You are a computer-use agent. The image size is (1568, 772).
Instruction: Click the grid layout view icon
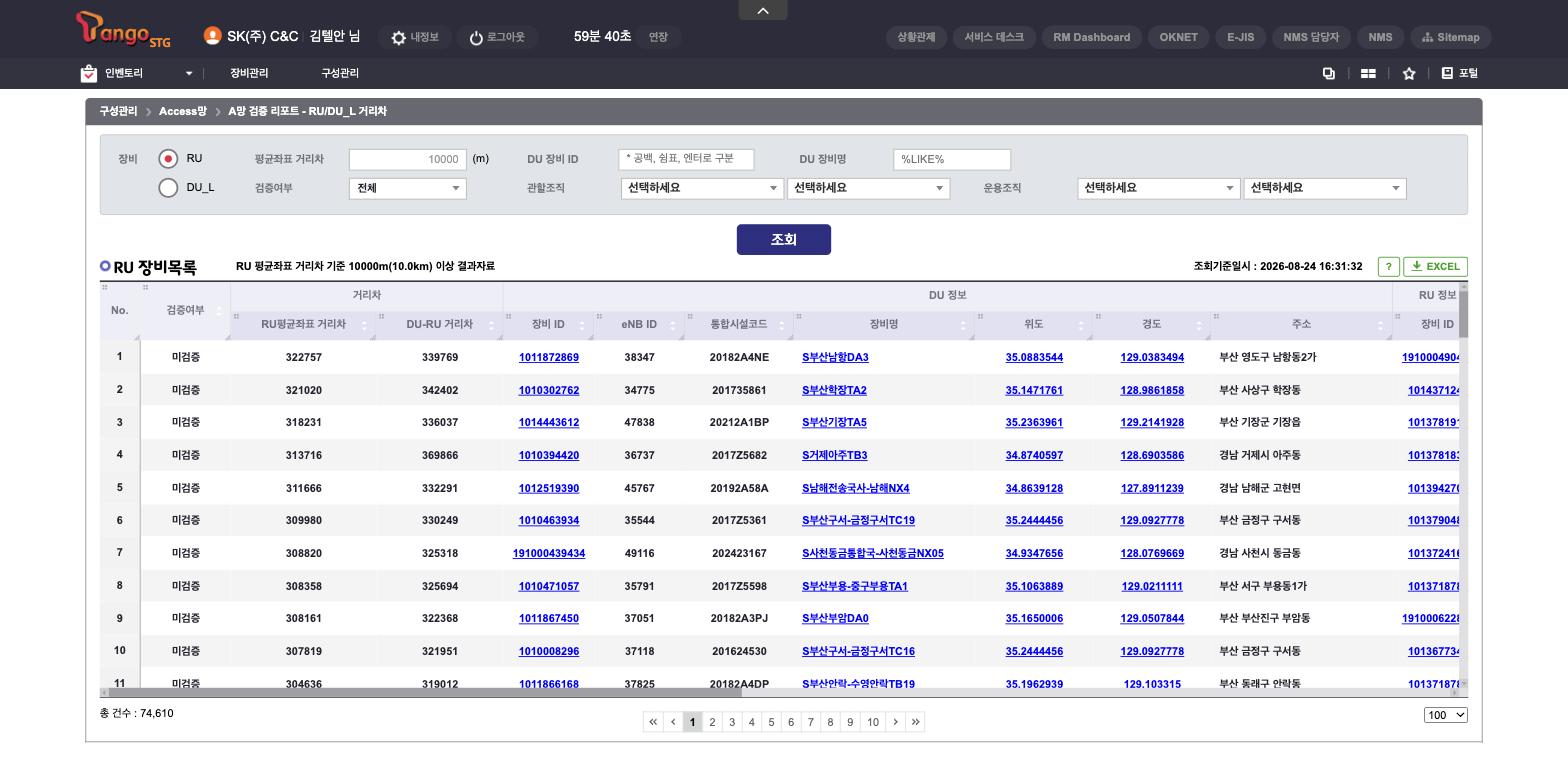tap(1368, 73)
